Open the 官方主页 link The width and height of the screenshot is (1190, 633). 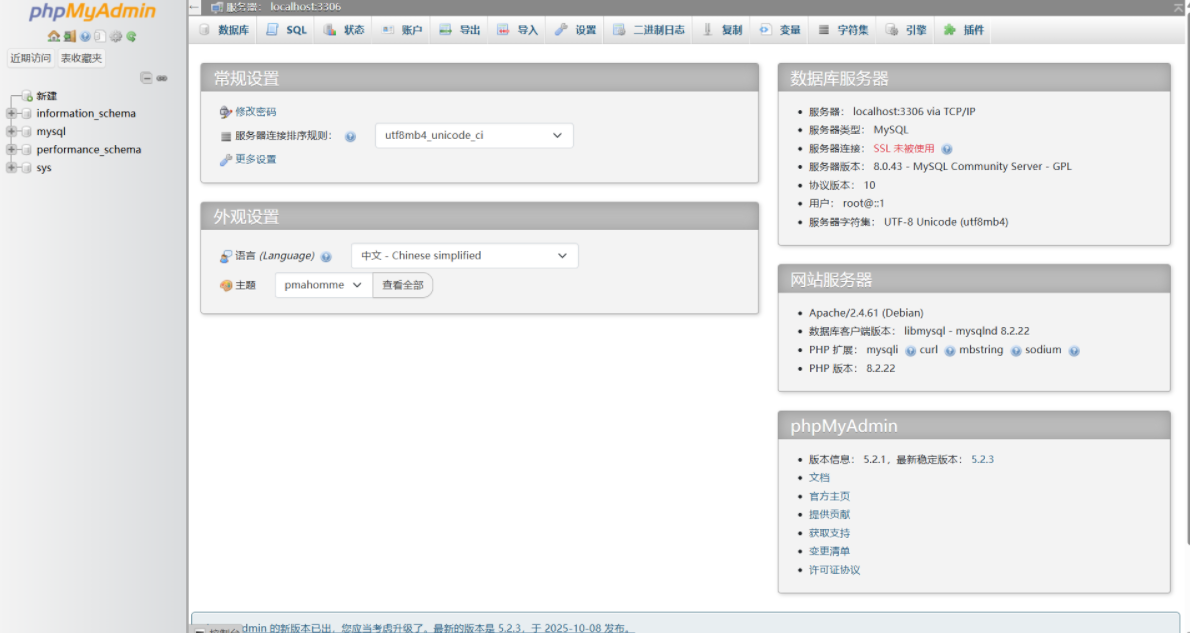(829, 496)
